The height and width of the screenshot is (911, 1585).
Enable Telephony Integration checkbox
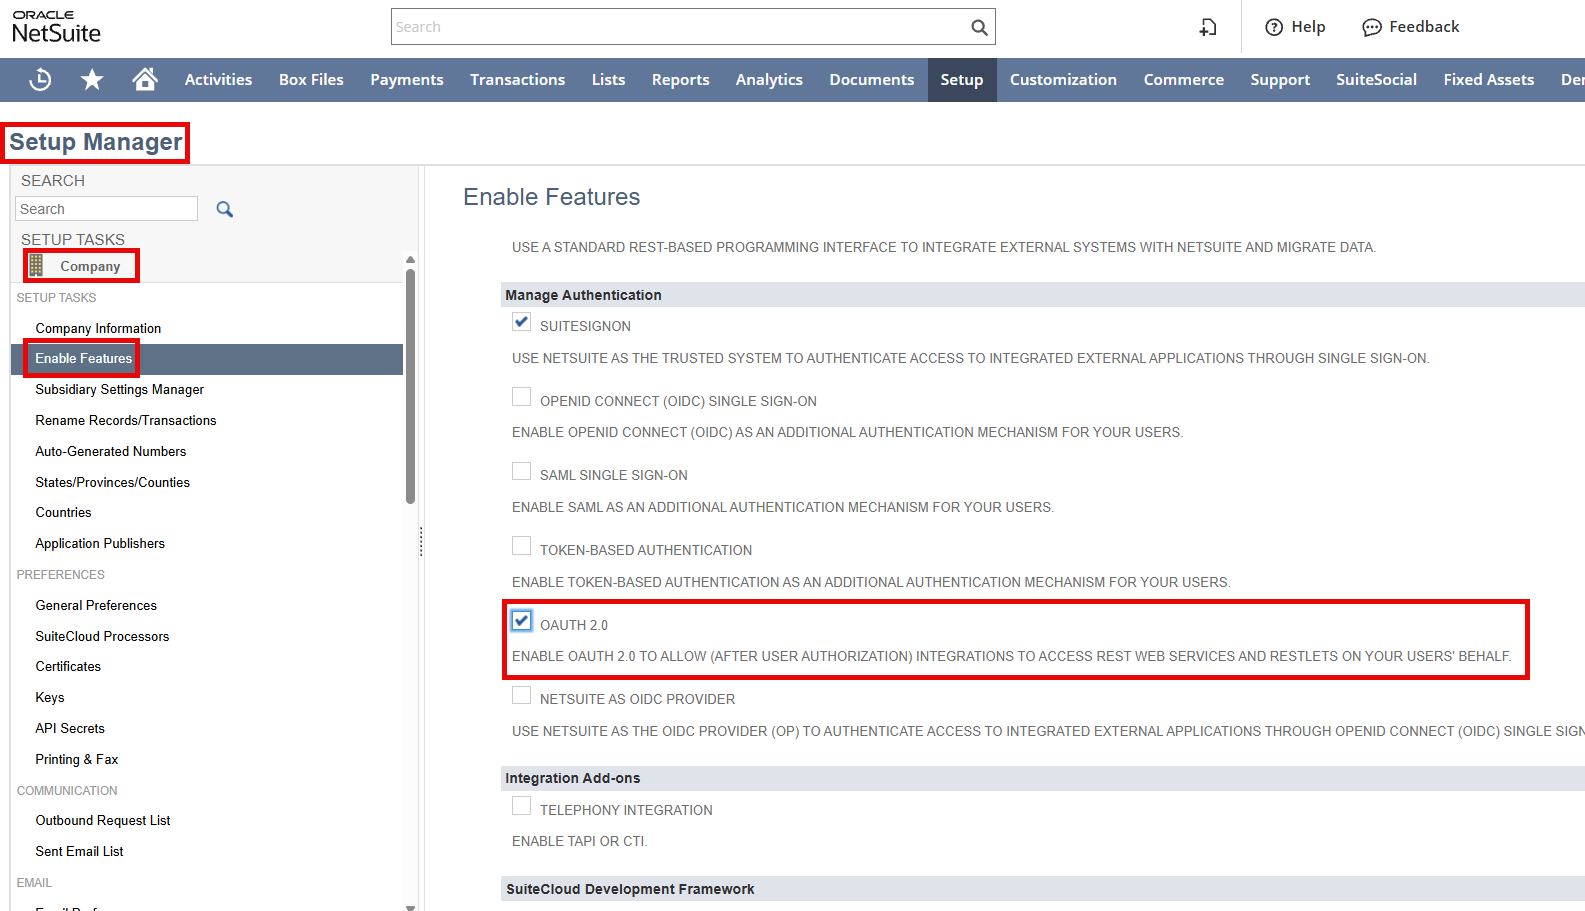point(521,806)
